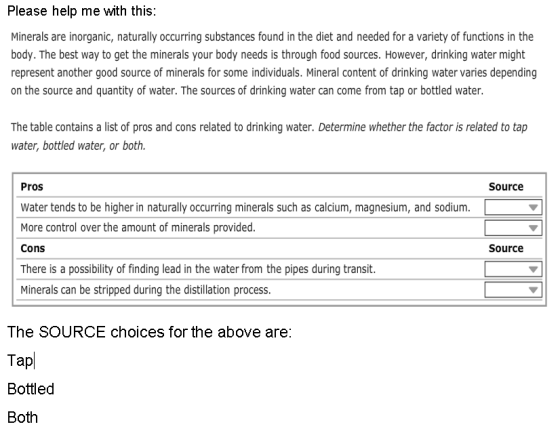Viewport: 560px width, 433px height.
Task: Click the arrow icon on the calcium, magnesium row dropdown
Action: 533,208
